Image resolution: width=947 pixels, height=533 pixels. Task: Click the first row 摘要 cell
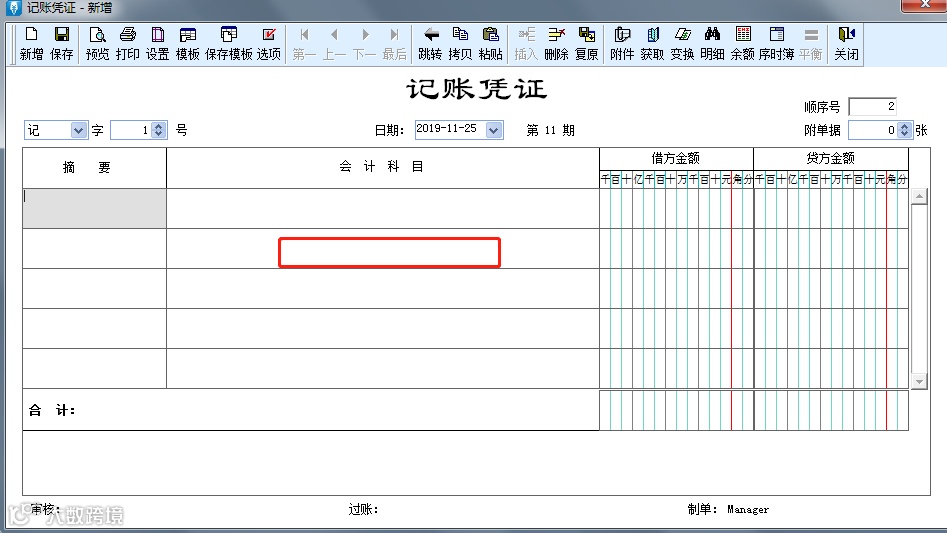pos(94,208)
